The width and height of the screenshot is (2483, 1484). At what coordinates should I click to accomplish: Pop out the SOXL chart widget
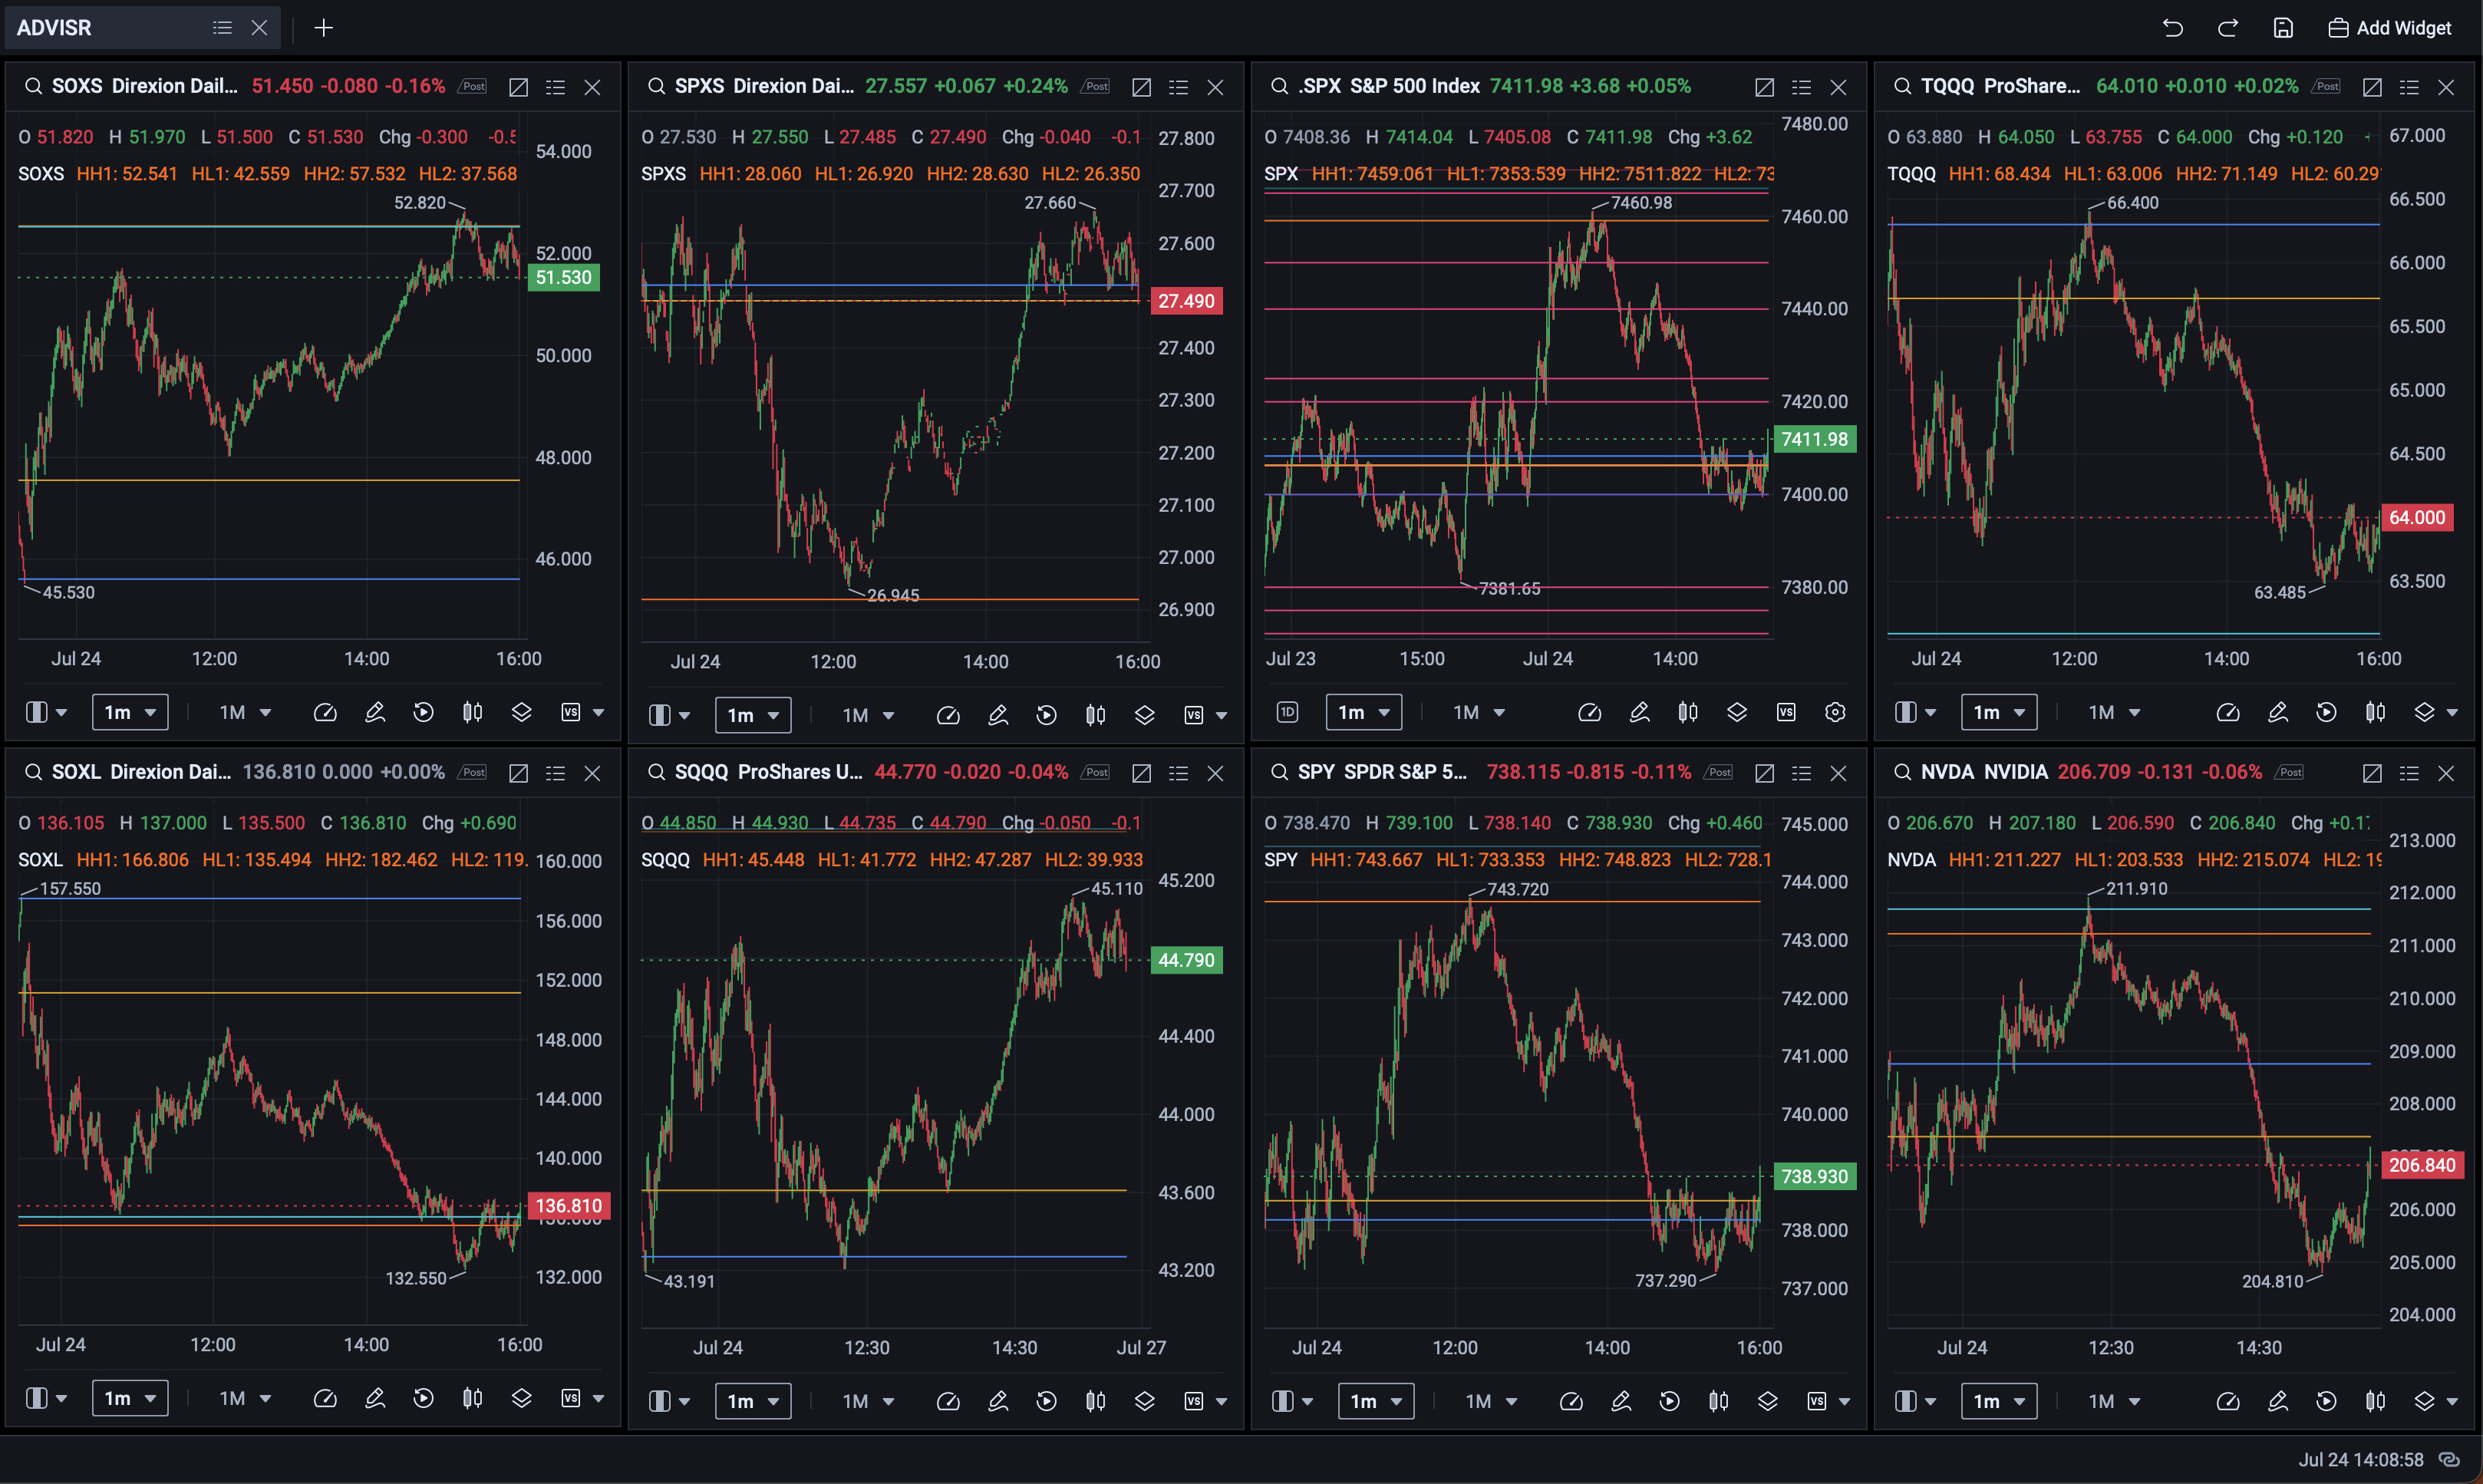pos(518,773)
